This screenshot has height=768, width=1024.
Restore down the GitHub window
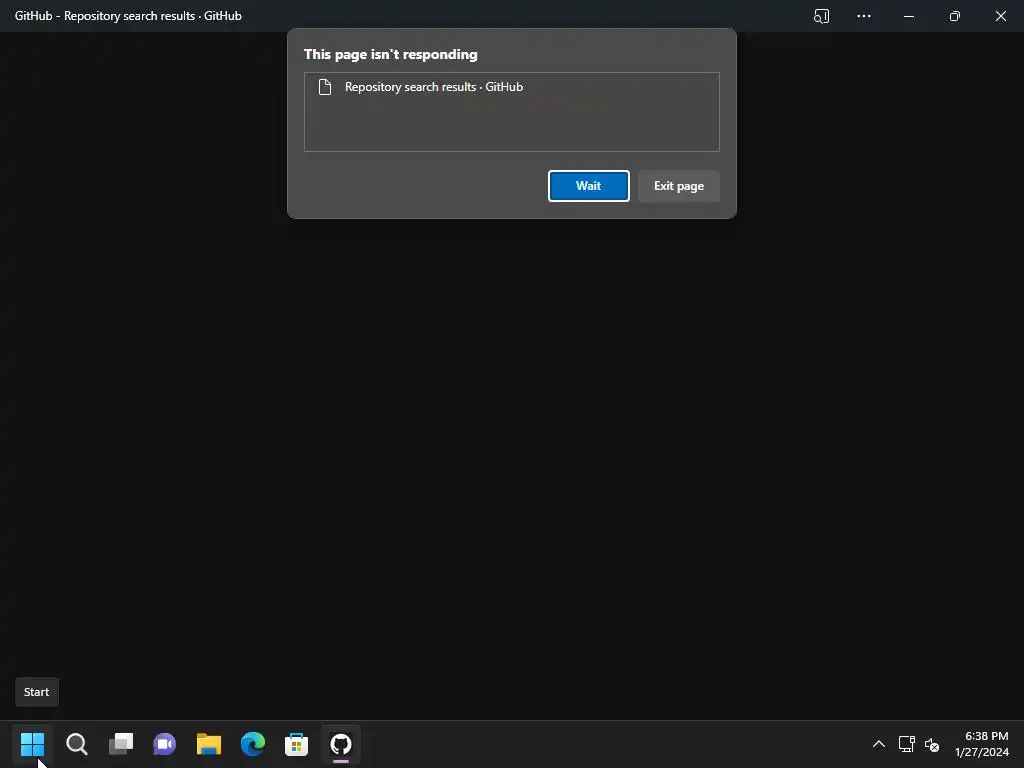[955, 16]
